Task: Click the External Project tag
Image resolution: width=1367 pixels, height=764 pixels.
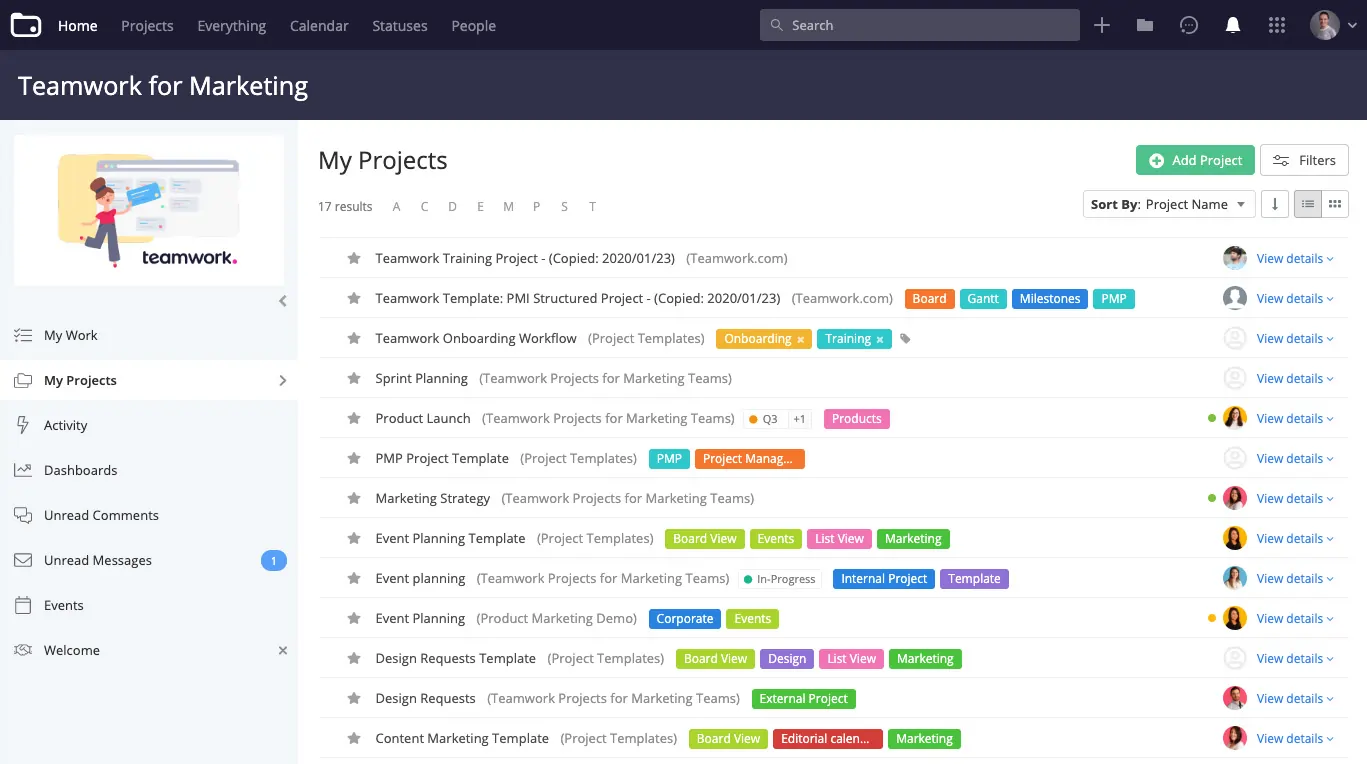Action: coord(803,698)
